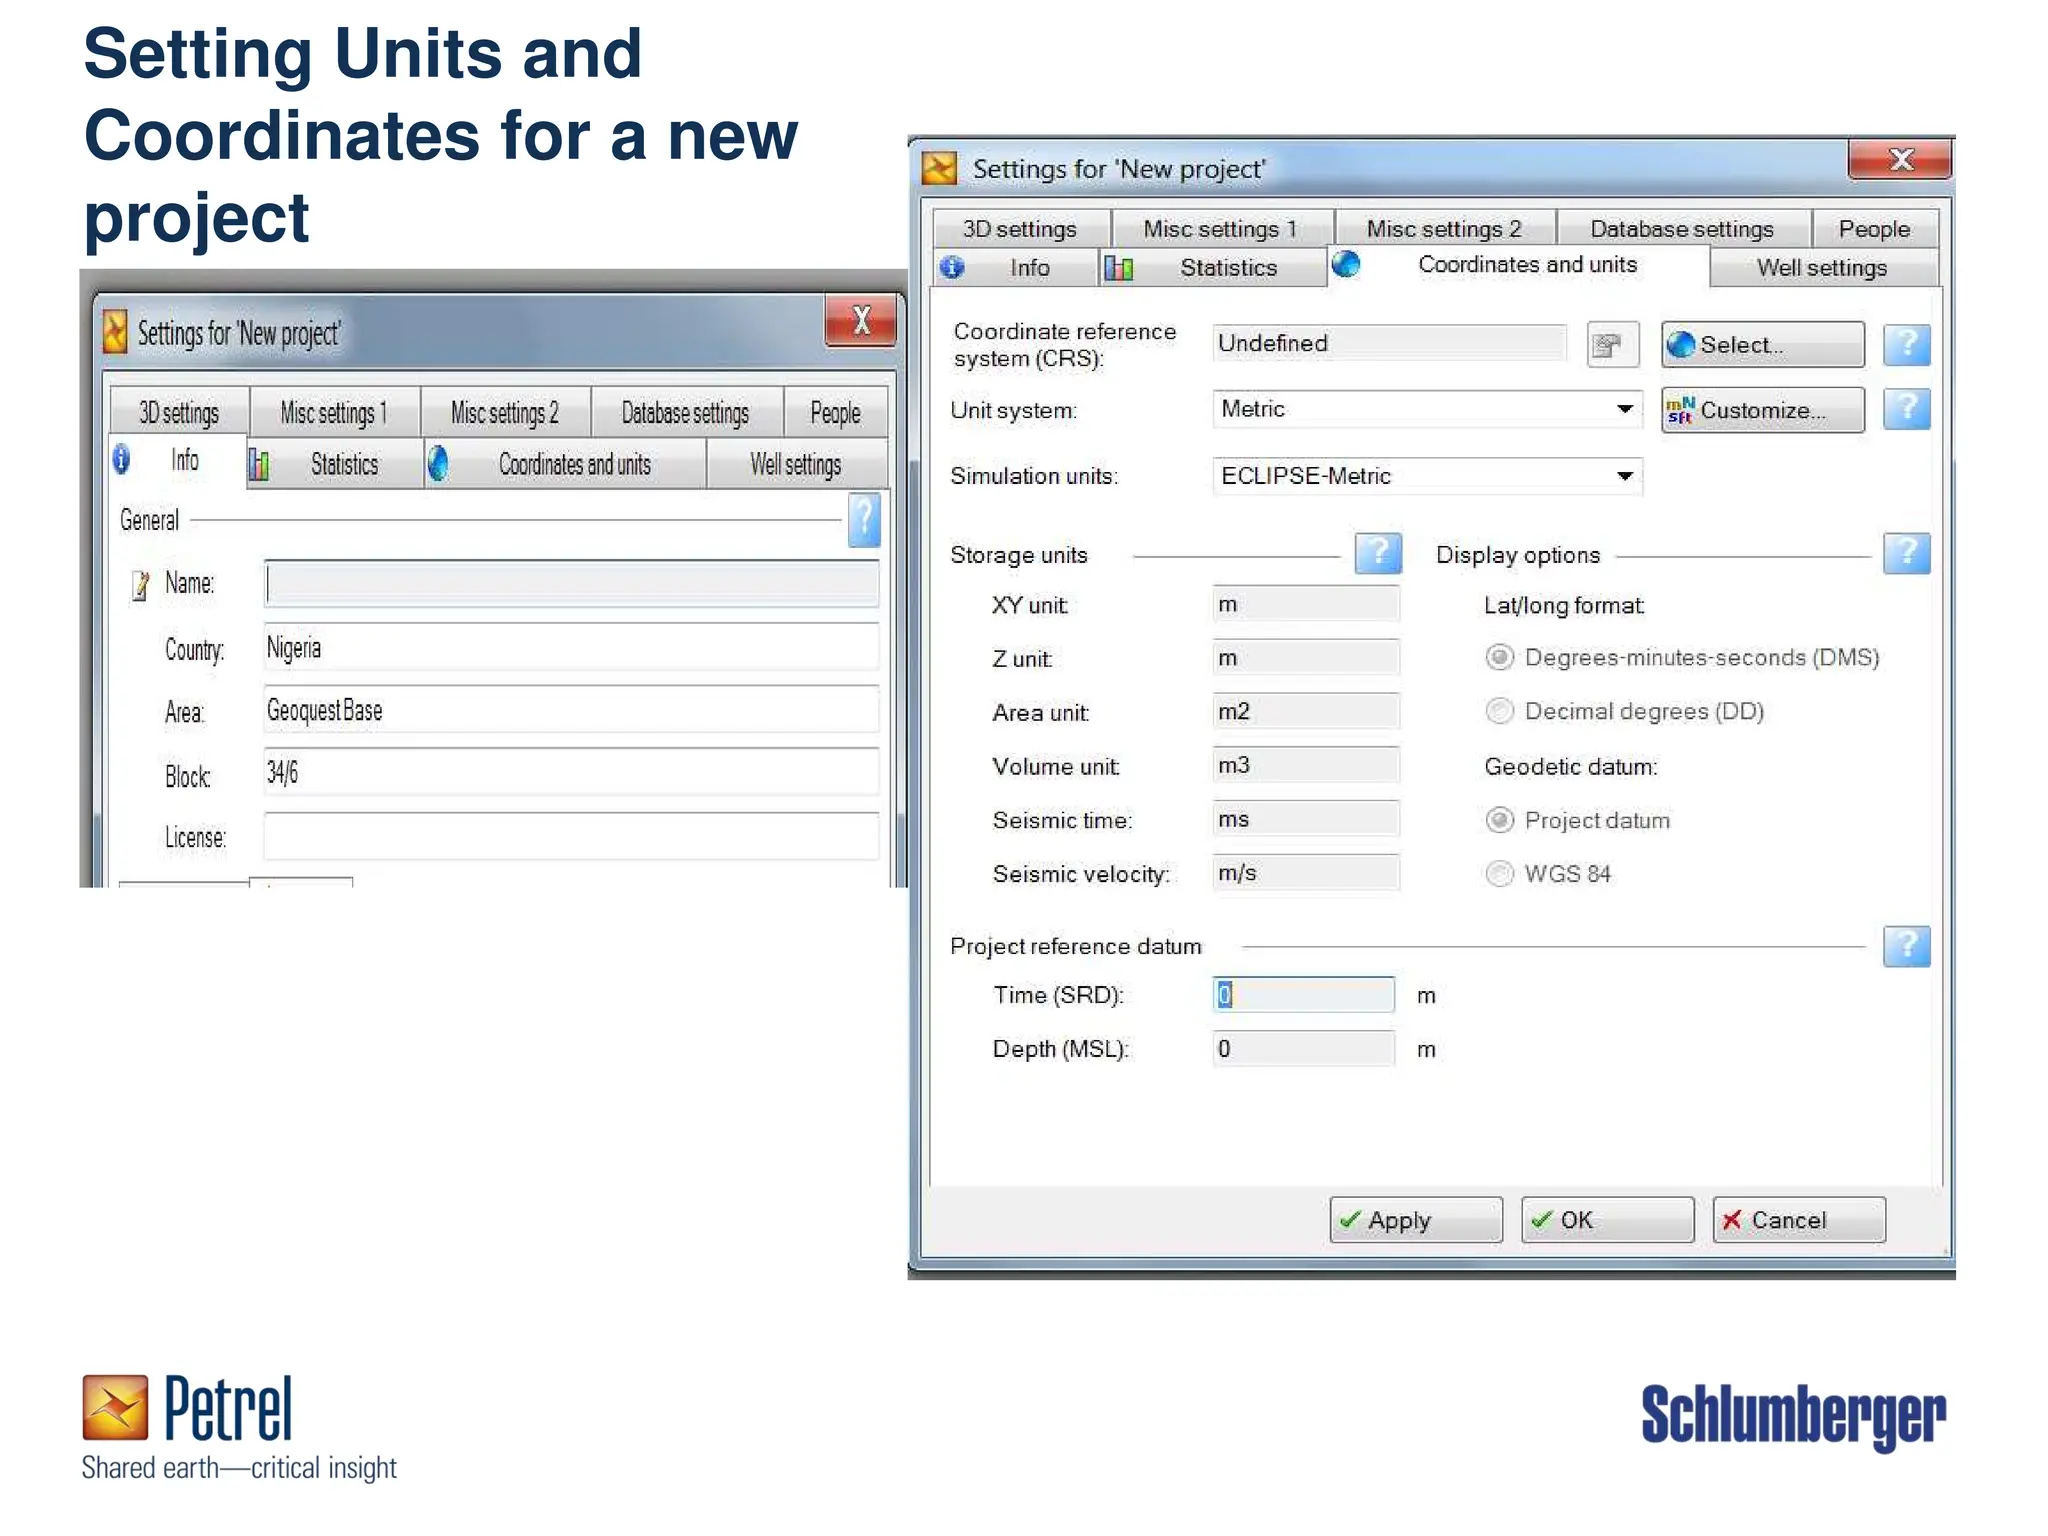Switch to Well settings tab in right dialog
The image size is (2048, 1536).
tap(1821, 268)
